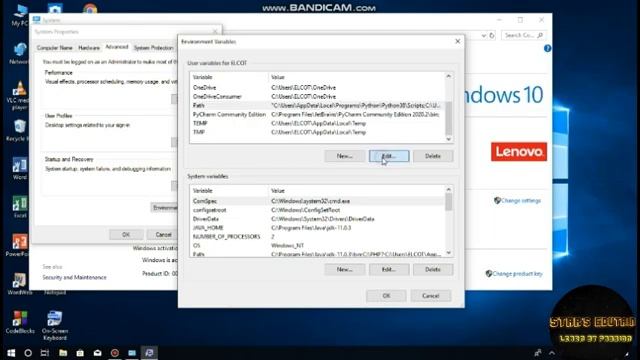Open Security and Maintenance link

point(74,277)
